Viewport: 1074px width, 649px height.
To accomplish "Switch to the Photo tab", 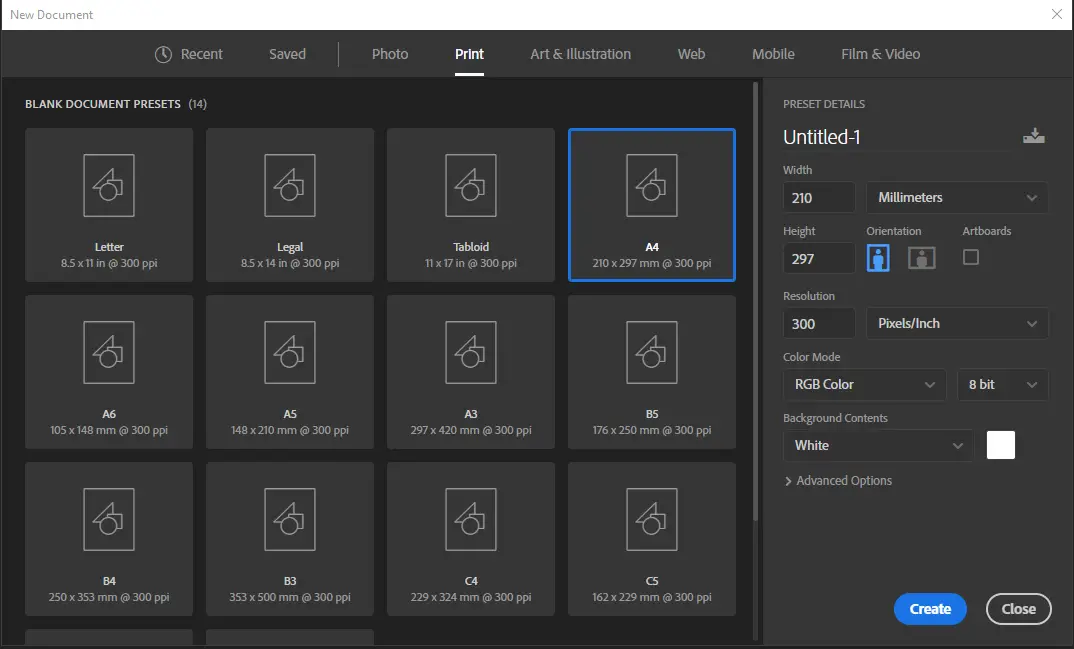I will pyautogui.click(x=390, y=54).
